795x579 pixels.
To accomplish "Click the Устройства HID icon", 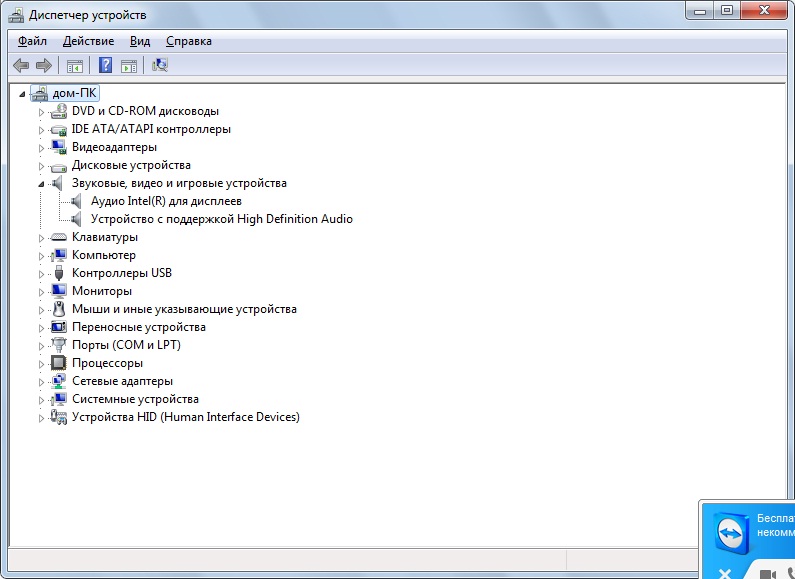I will click(x=59, y=417).
